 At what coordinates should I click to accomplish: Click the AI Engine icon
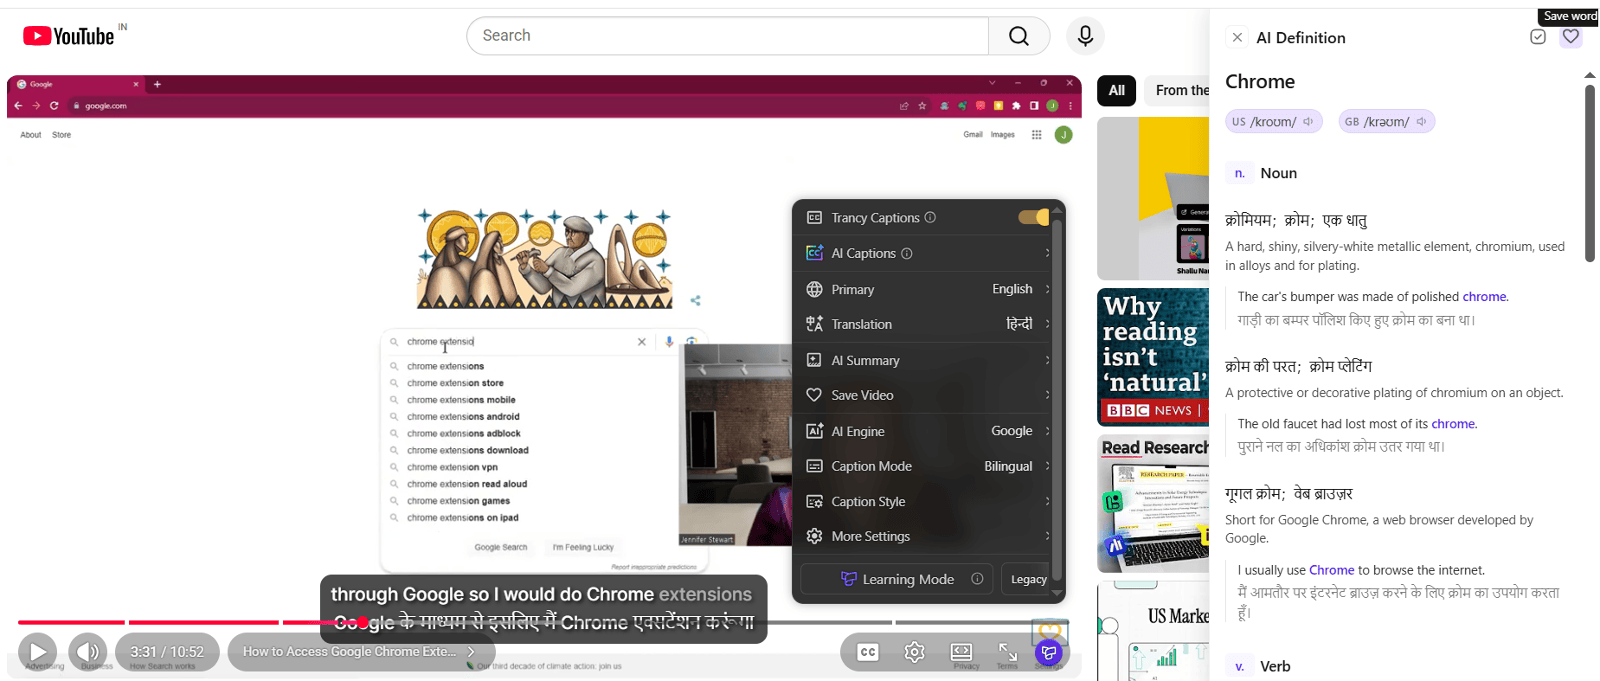814,431
